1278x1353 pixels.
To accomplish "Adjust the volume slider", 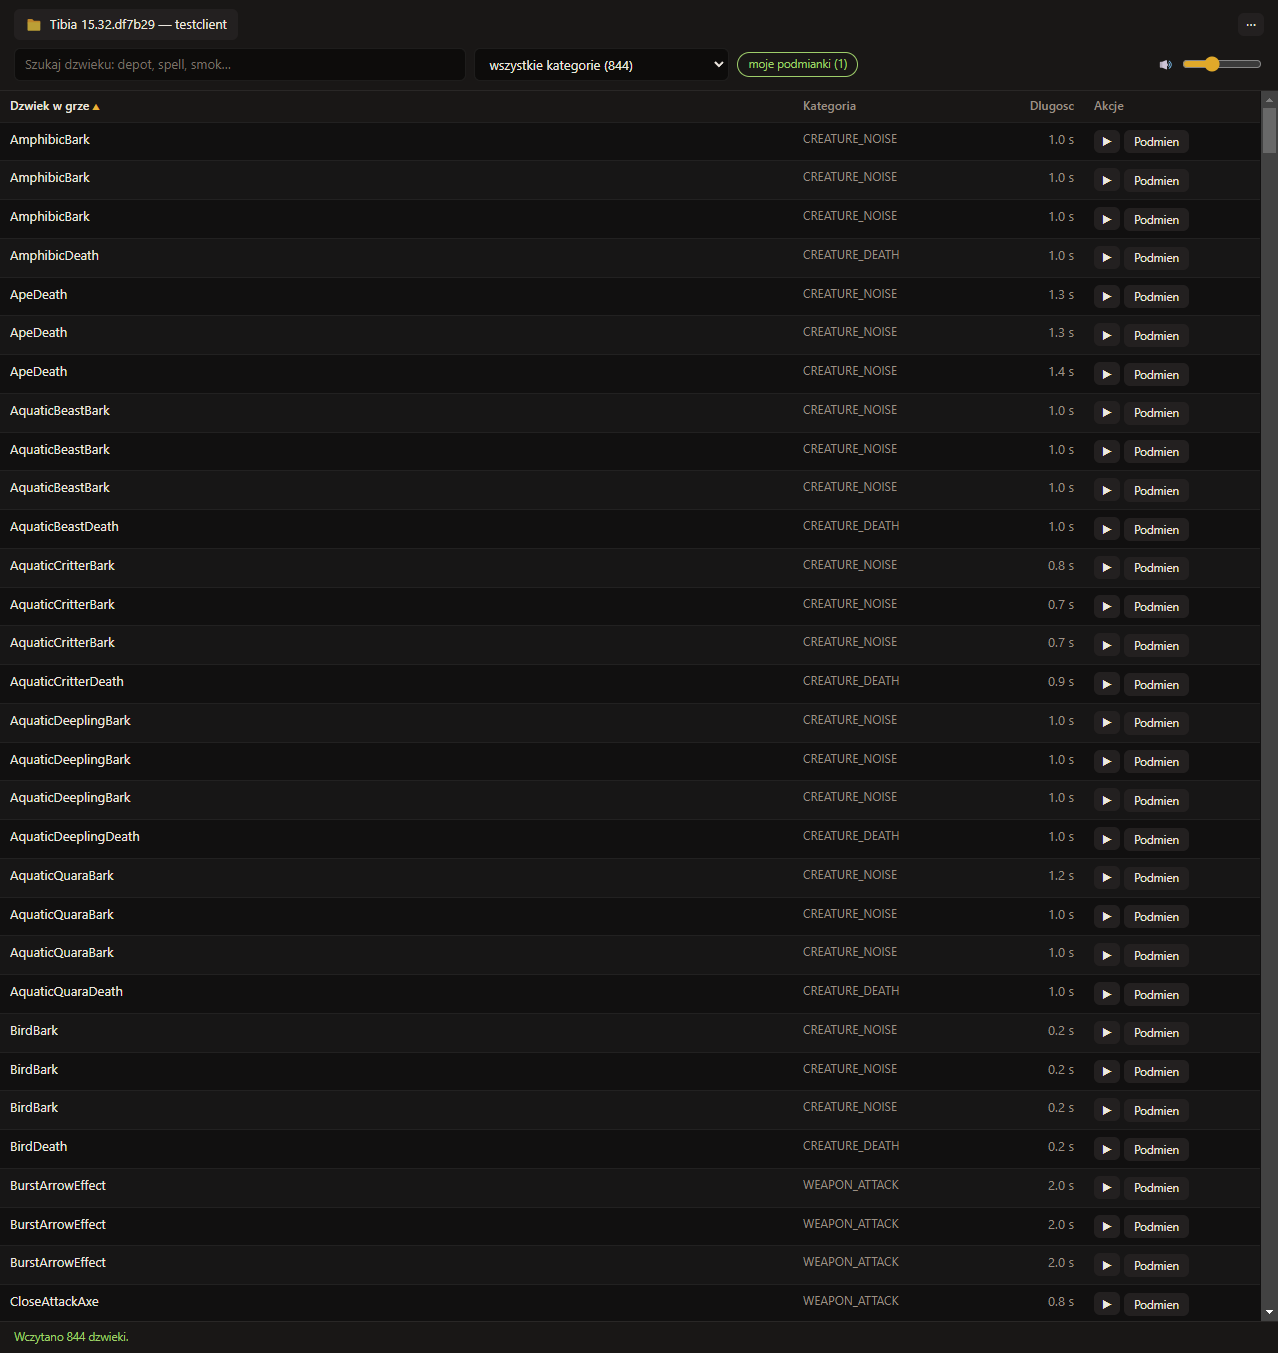I will [x=1221, y=64].
